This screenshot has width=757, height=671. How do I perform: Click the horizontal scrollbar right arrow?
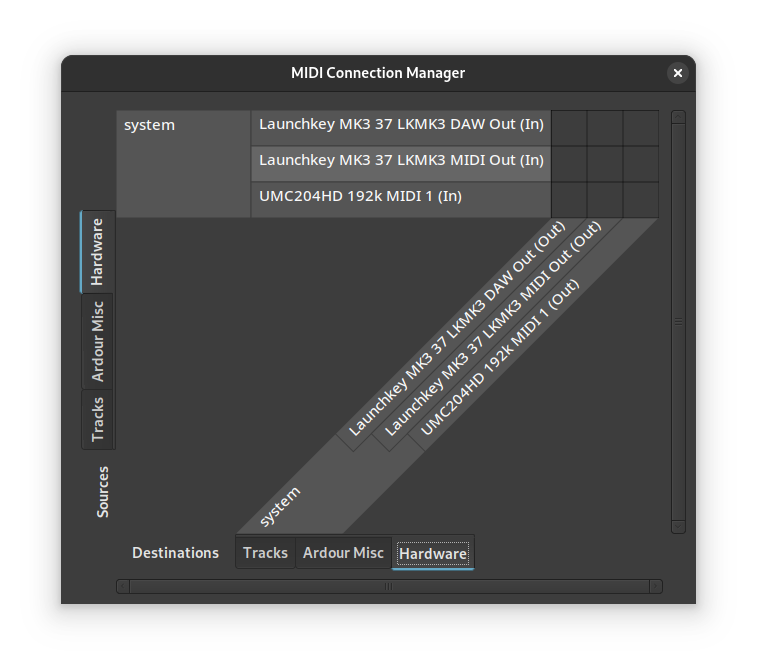(655, 587)
